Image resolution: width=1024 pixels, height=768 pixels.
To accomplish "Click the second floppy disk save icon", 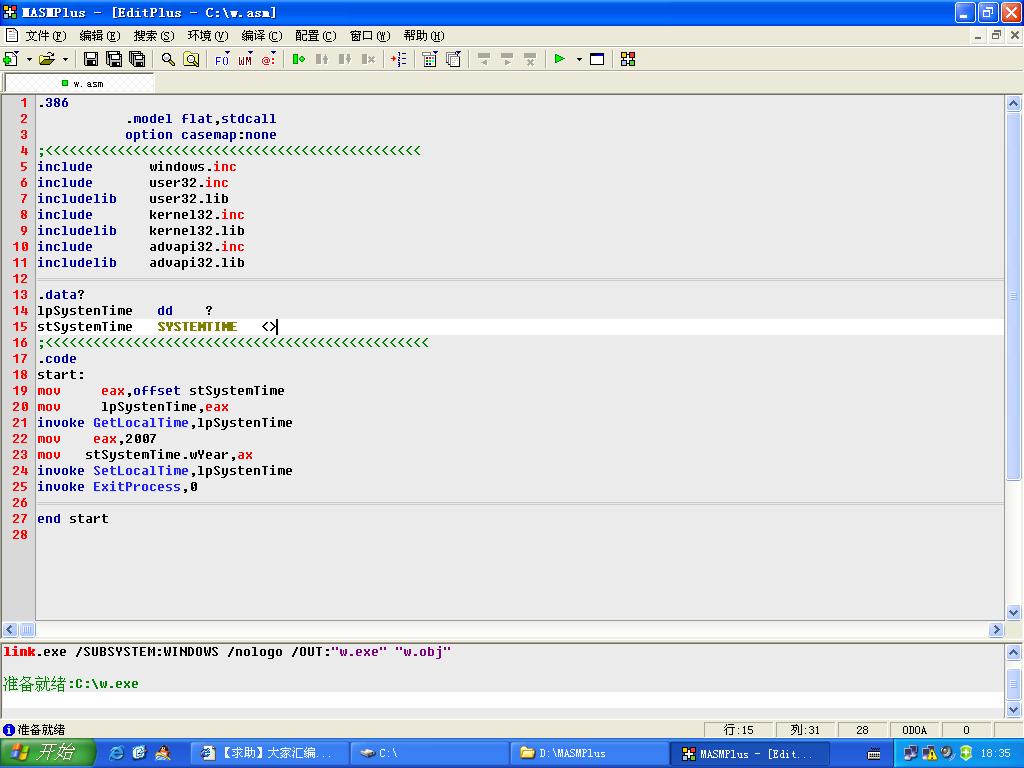I will (114, 59).
